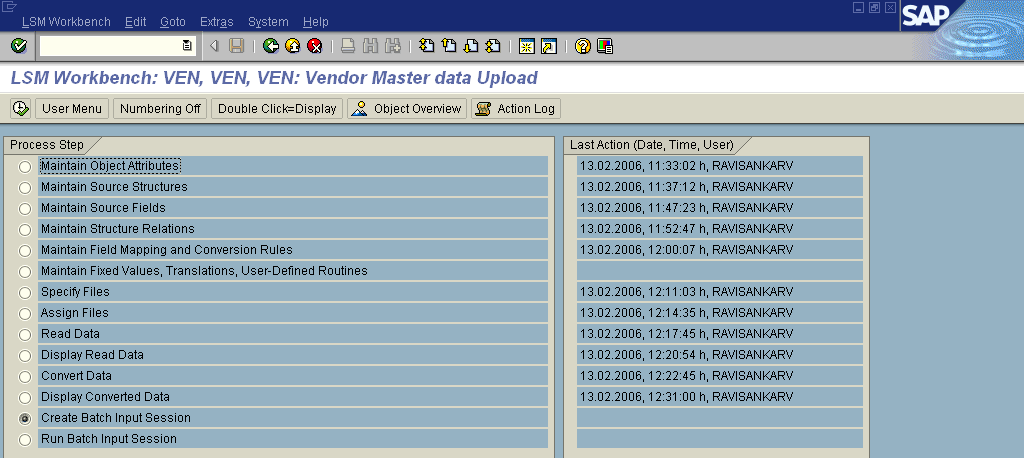Open the Extras menu
This screenshot has width=1024, height=458.
216,22
